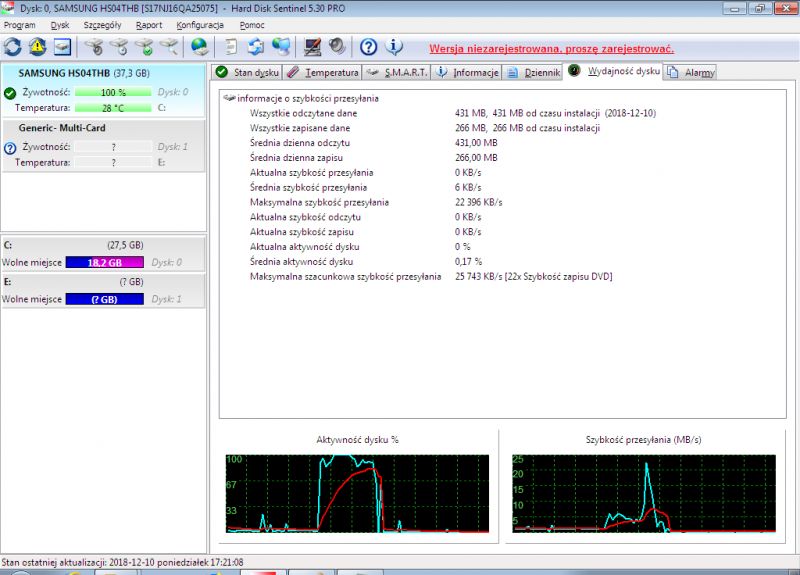Switch to the Stan dysku tab
The width and height of the screenshot is (800, 575).
coord(247,72)
